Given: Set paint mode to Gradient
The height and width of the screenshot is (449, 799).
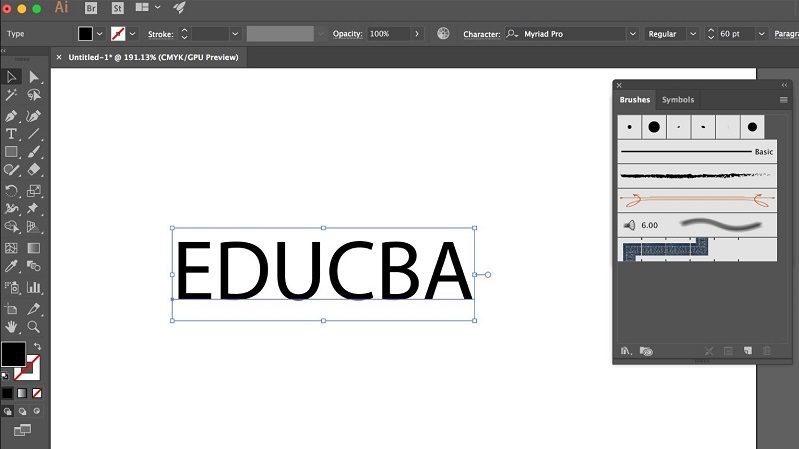Looking at the screenshot, I should point(22,393).
